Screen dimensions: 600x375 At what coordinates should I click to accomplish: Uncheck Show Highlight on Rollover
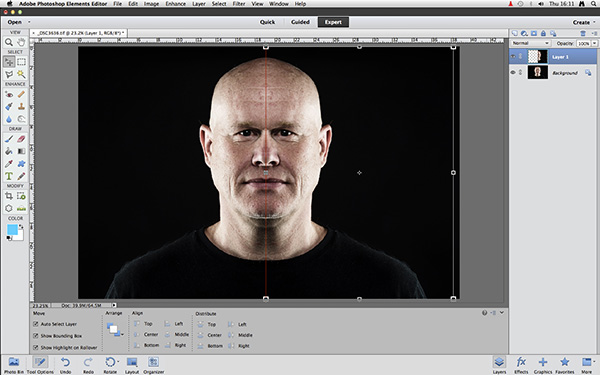(36, 347)
